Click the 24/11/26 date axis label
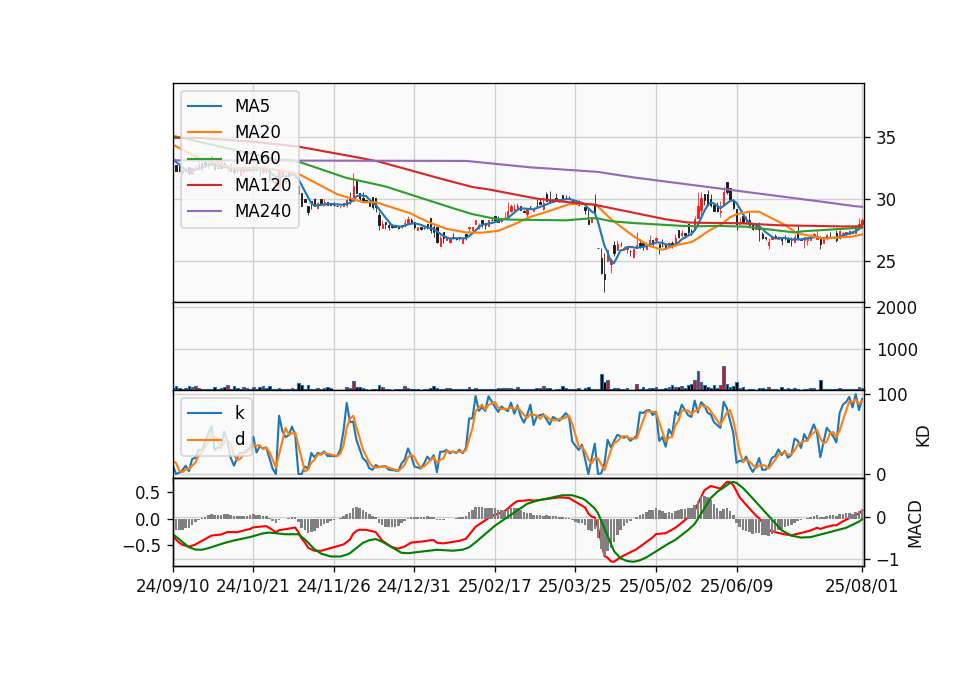The image size is (960, 690). tap(334, 586)
